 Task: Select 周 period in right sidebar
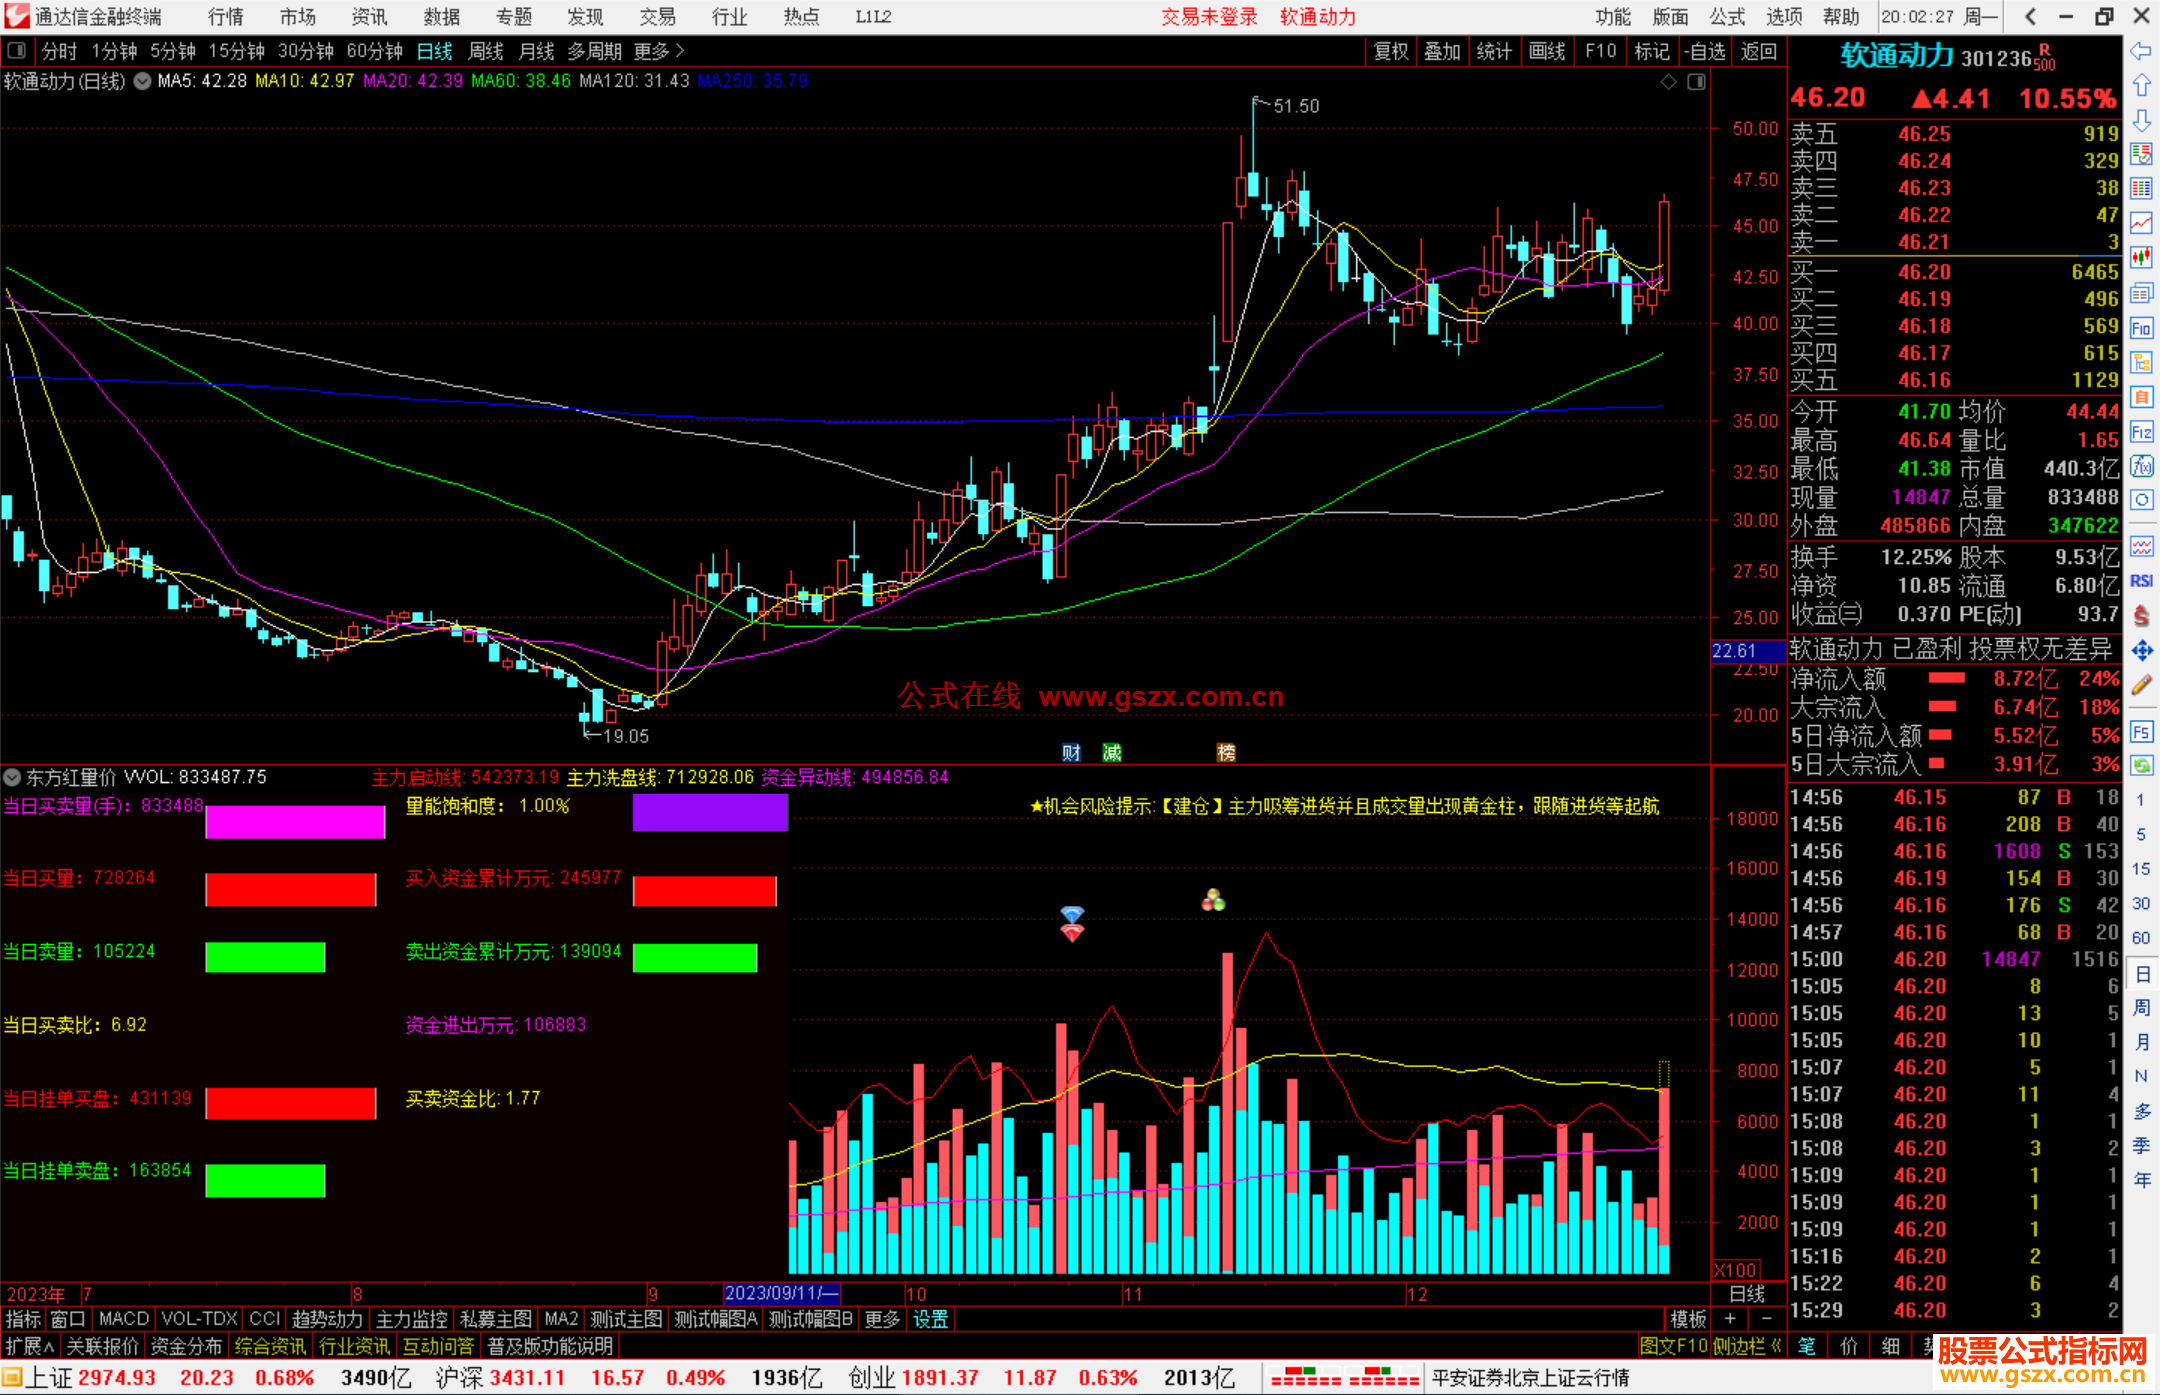[x=2141, y=1007]
